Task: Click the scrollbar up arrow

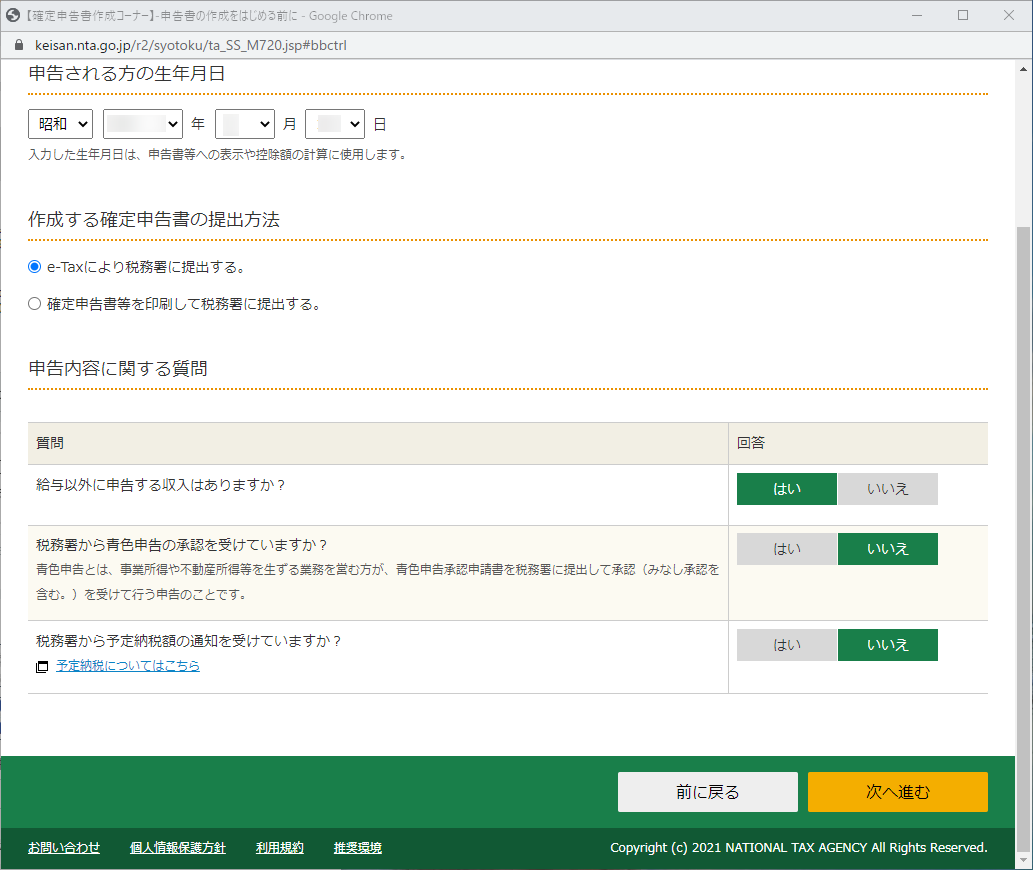Action: coord(1023,68)
